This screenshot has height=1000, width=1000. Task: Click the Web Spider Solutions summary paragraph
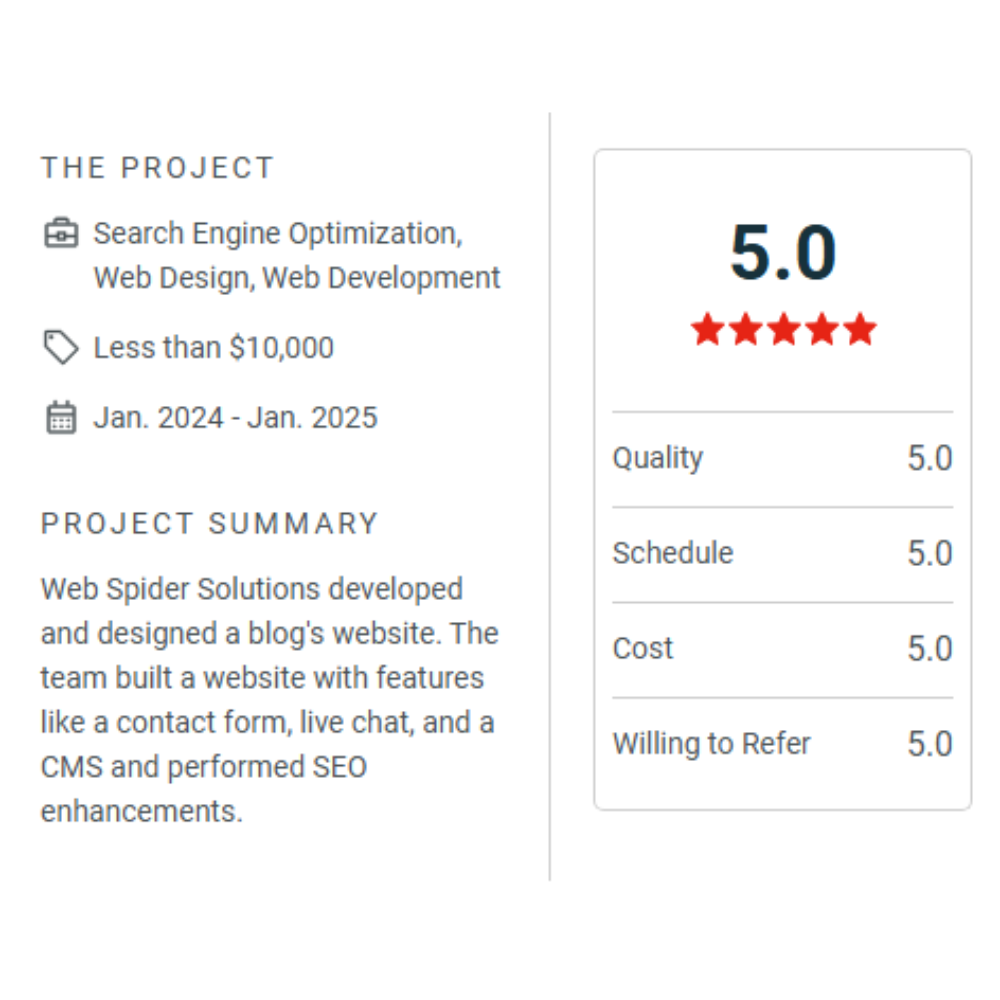tap(270, 699)
